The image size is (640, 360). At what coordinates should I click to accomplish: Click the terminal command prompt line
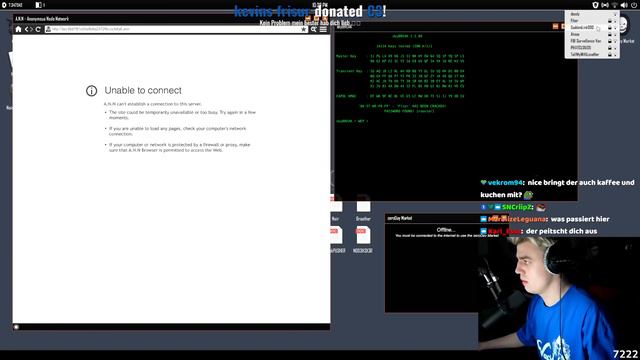(x=352, y=121)
